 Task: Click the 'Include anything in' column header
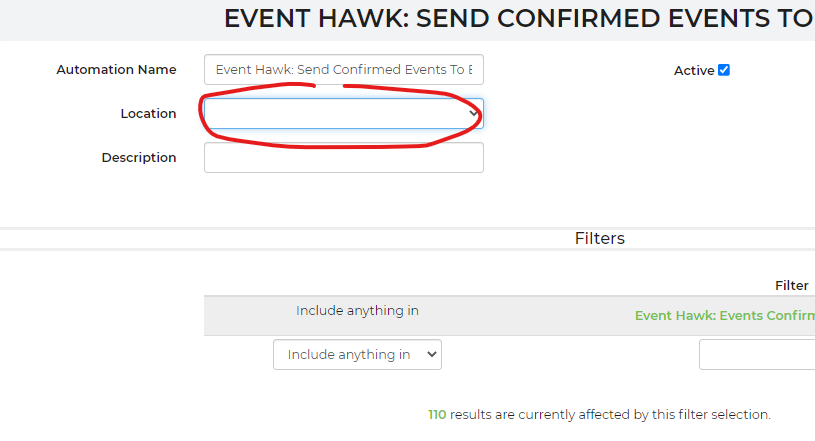(x=357, y=311)
